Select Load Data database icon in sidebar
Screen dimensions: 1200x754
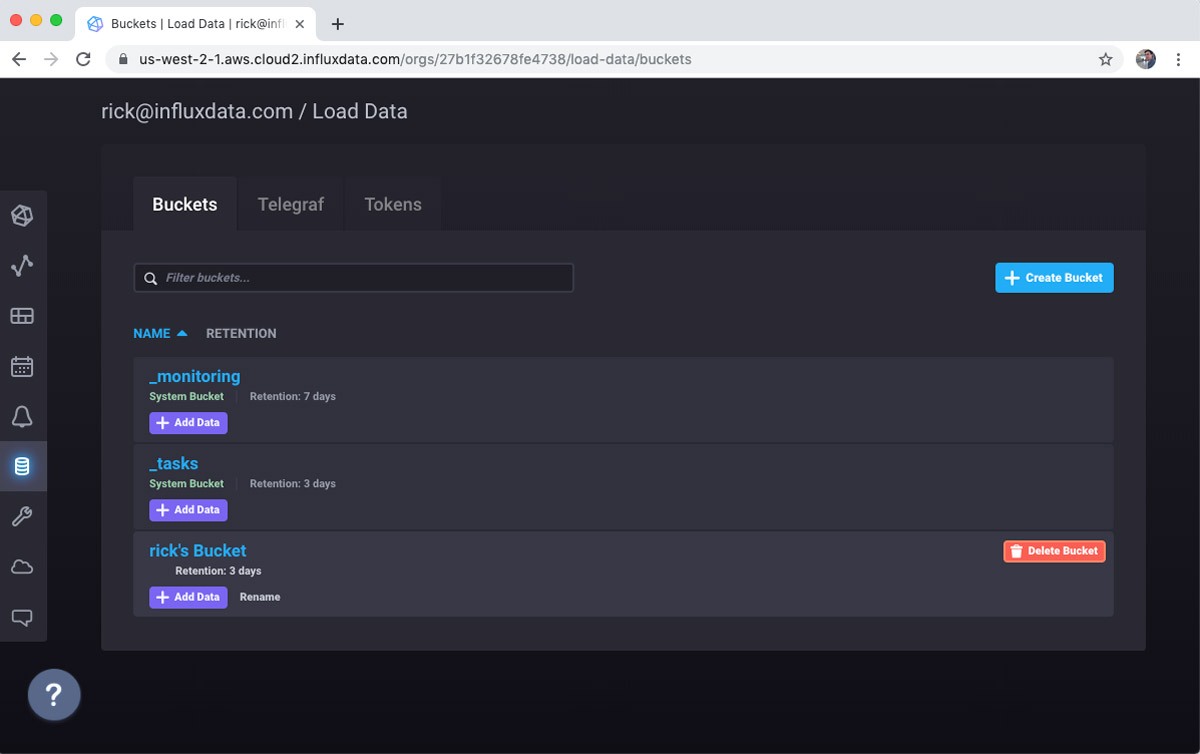pos(22,466)
